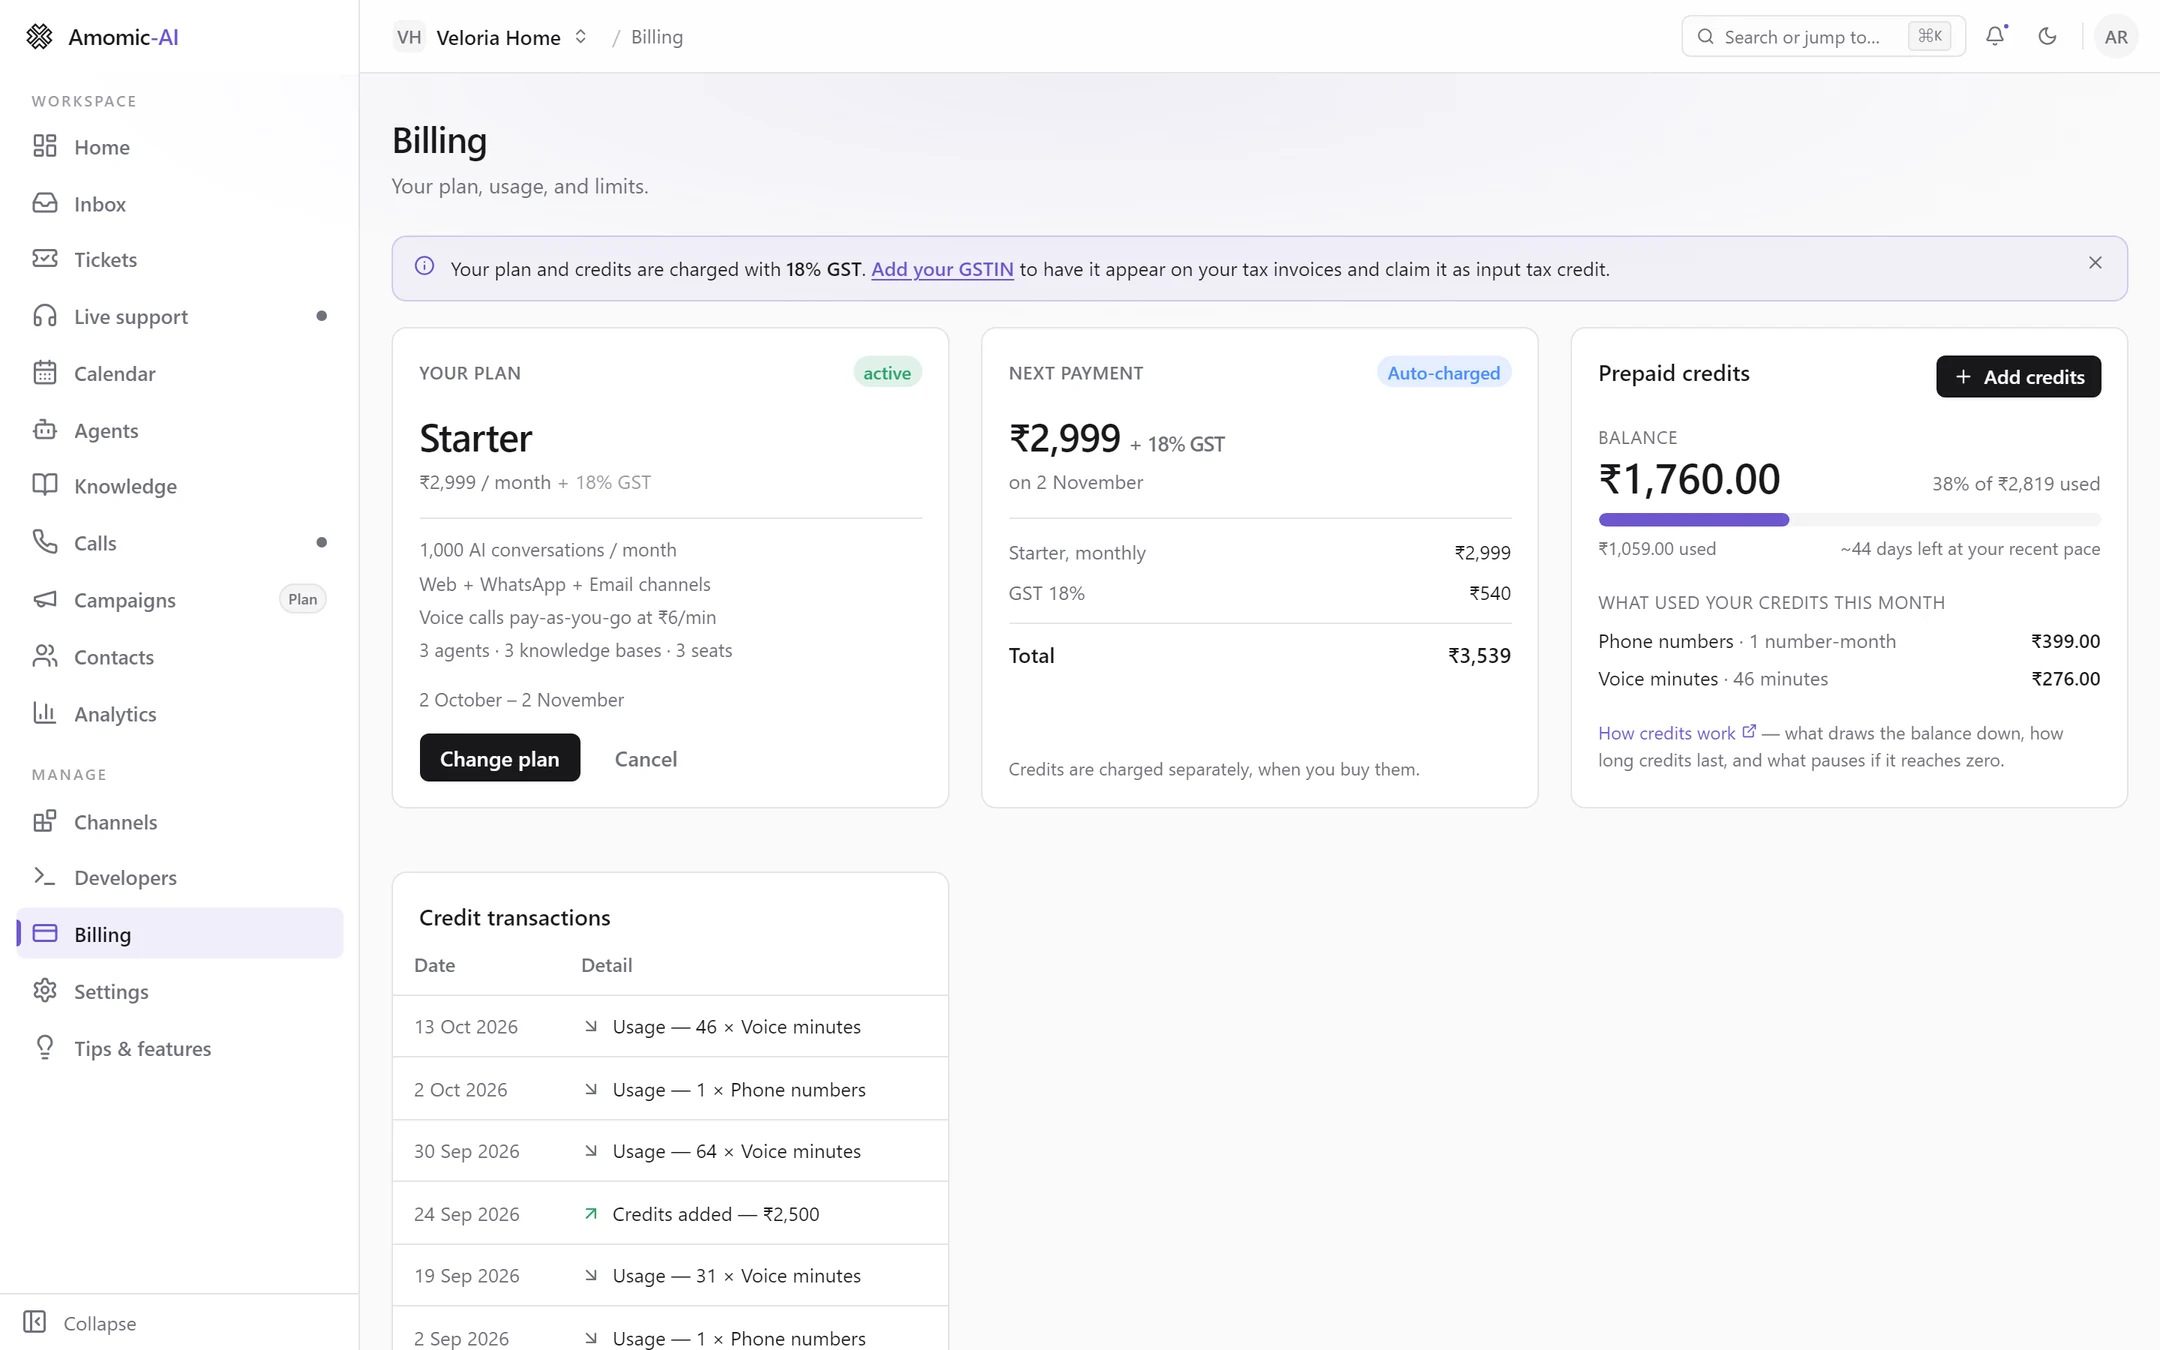2160x1350 pixels.
Task: Click external link icon beside How credits work
Action: (x=1749, y=731)
